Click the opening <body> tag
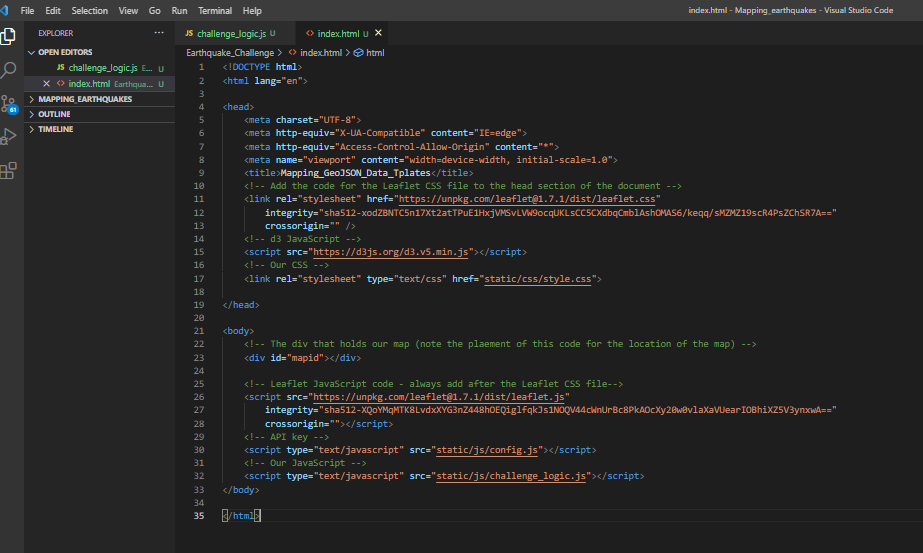The height and width of the screenshot is (553, 923). click(x=238, y=331)
